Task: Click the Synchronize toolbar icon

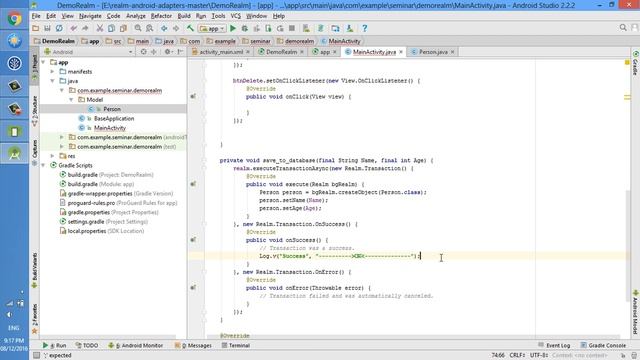Action: [59, 29]
